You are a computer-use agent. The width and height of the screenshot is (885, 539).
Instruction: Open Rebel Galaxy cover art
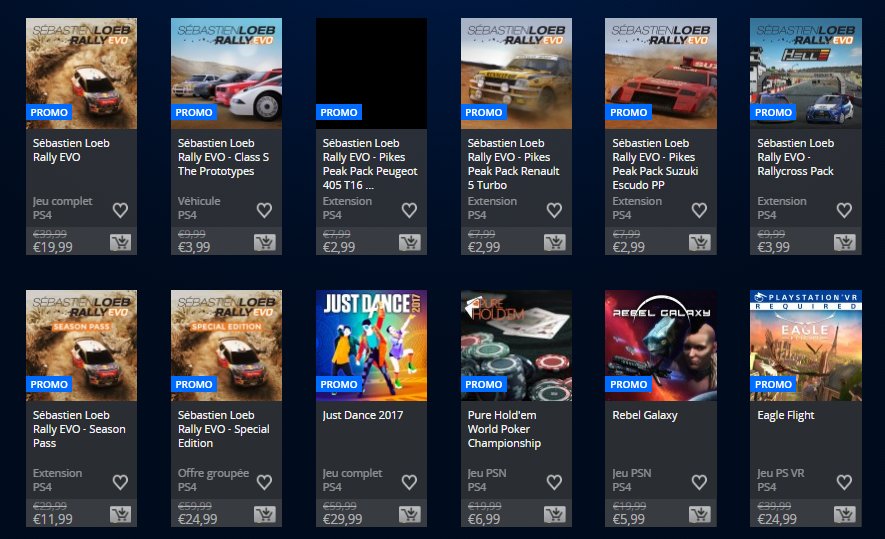coord(661,345)
